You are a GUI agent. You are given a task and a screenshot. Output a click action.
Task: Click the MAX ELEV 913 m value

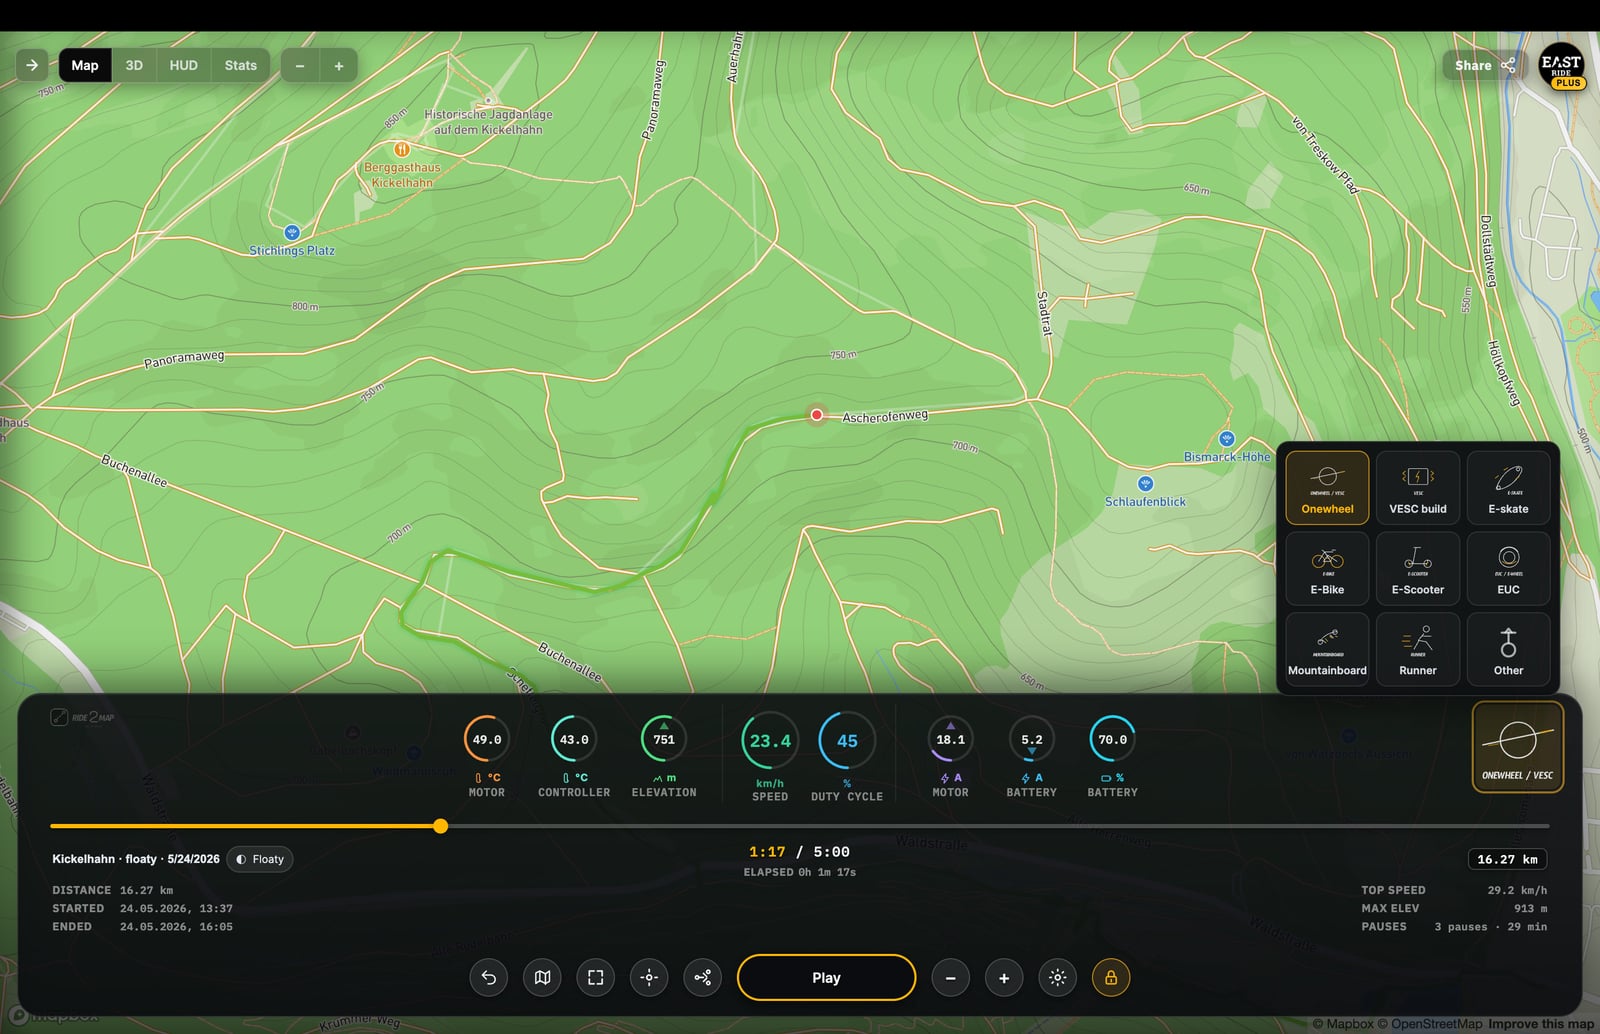1530,908
